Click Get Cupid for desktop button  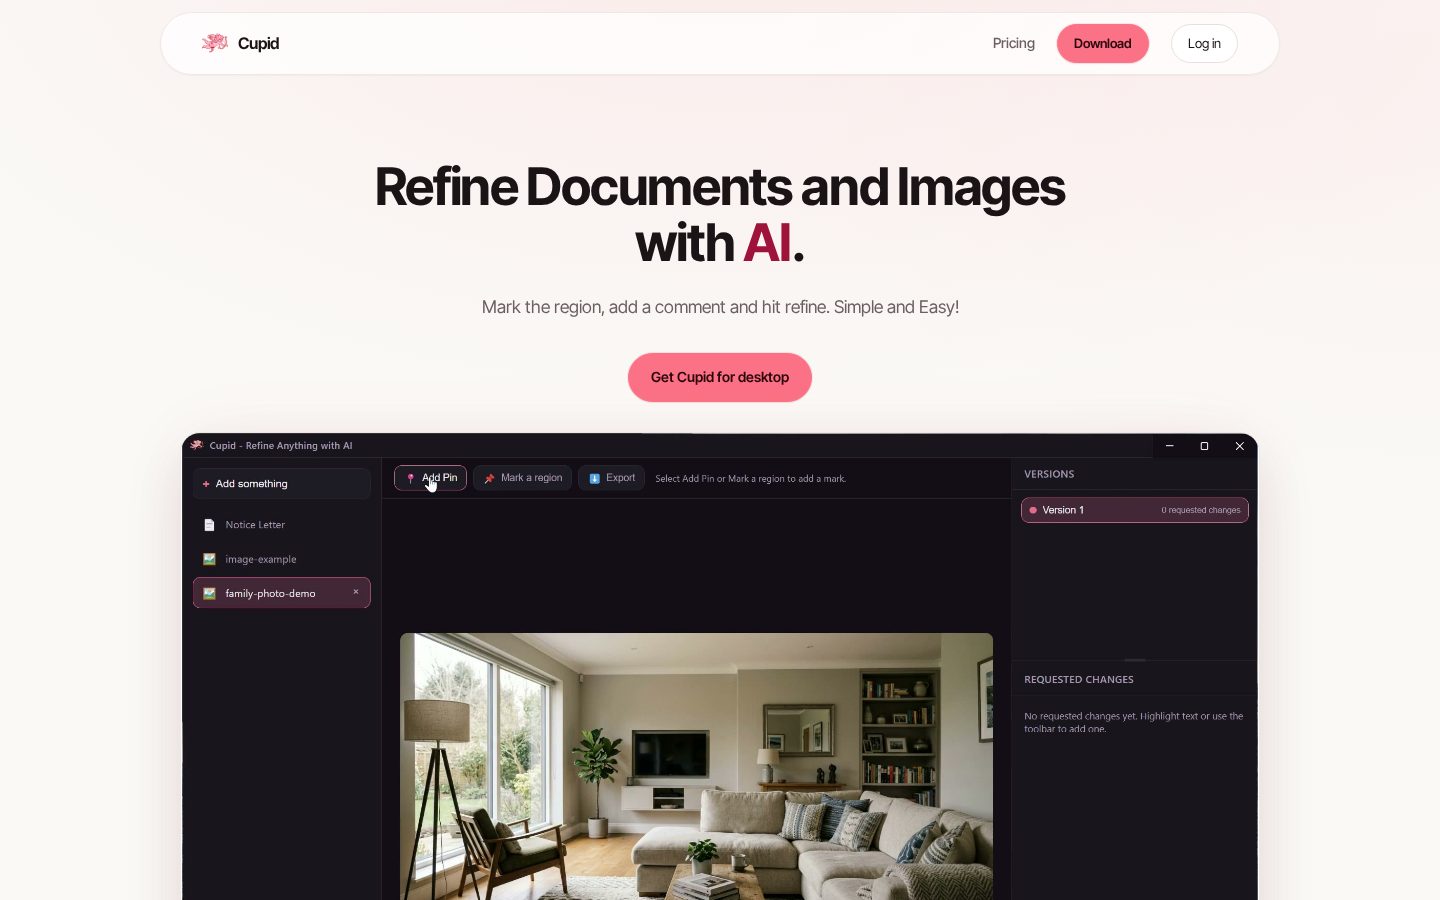[x=720, y=377]
